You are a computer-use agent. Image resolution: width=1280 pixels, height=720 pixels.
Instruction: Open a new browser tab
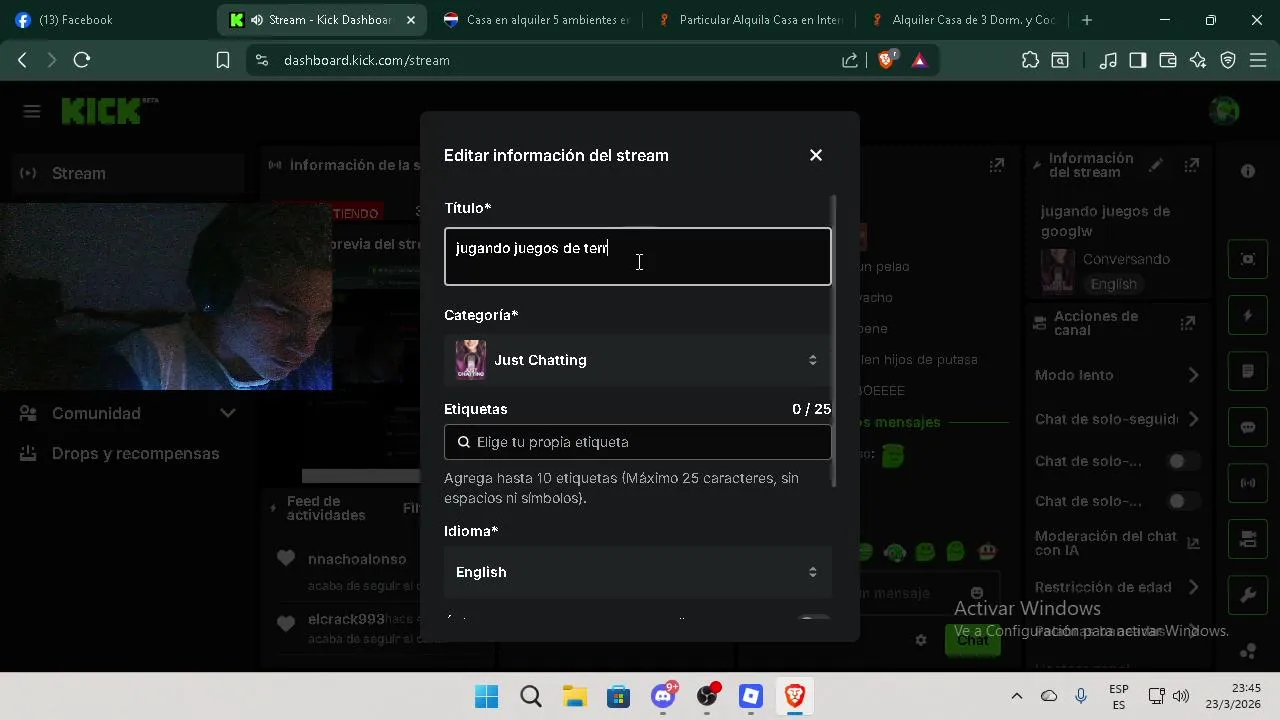tap(1087, 20)
